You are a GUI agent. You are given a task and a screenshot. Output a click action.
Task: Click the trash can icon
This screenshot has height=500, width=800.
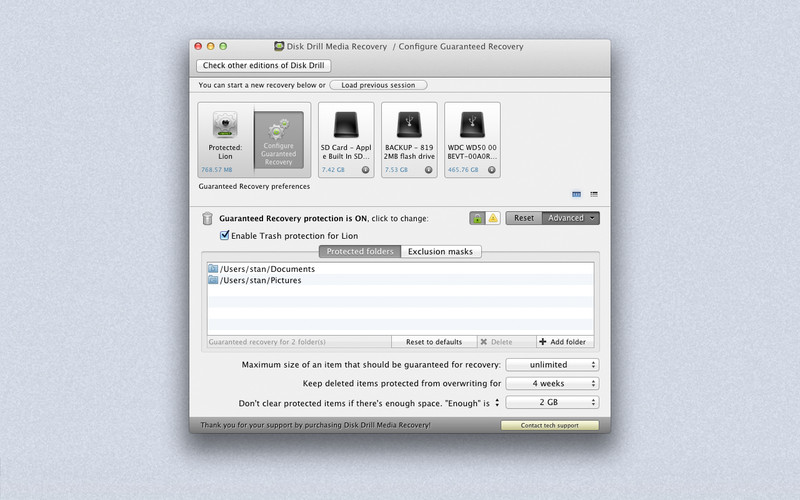207,218
